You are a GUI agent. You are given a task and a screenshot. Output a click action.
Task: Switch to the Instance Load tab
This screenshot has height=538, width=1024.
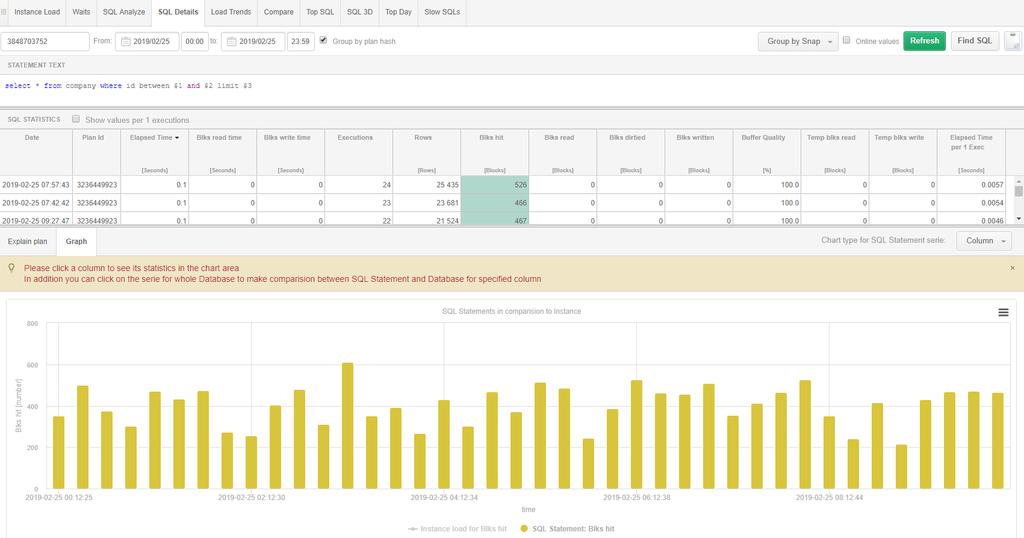[x=37, y=12]
